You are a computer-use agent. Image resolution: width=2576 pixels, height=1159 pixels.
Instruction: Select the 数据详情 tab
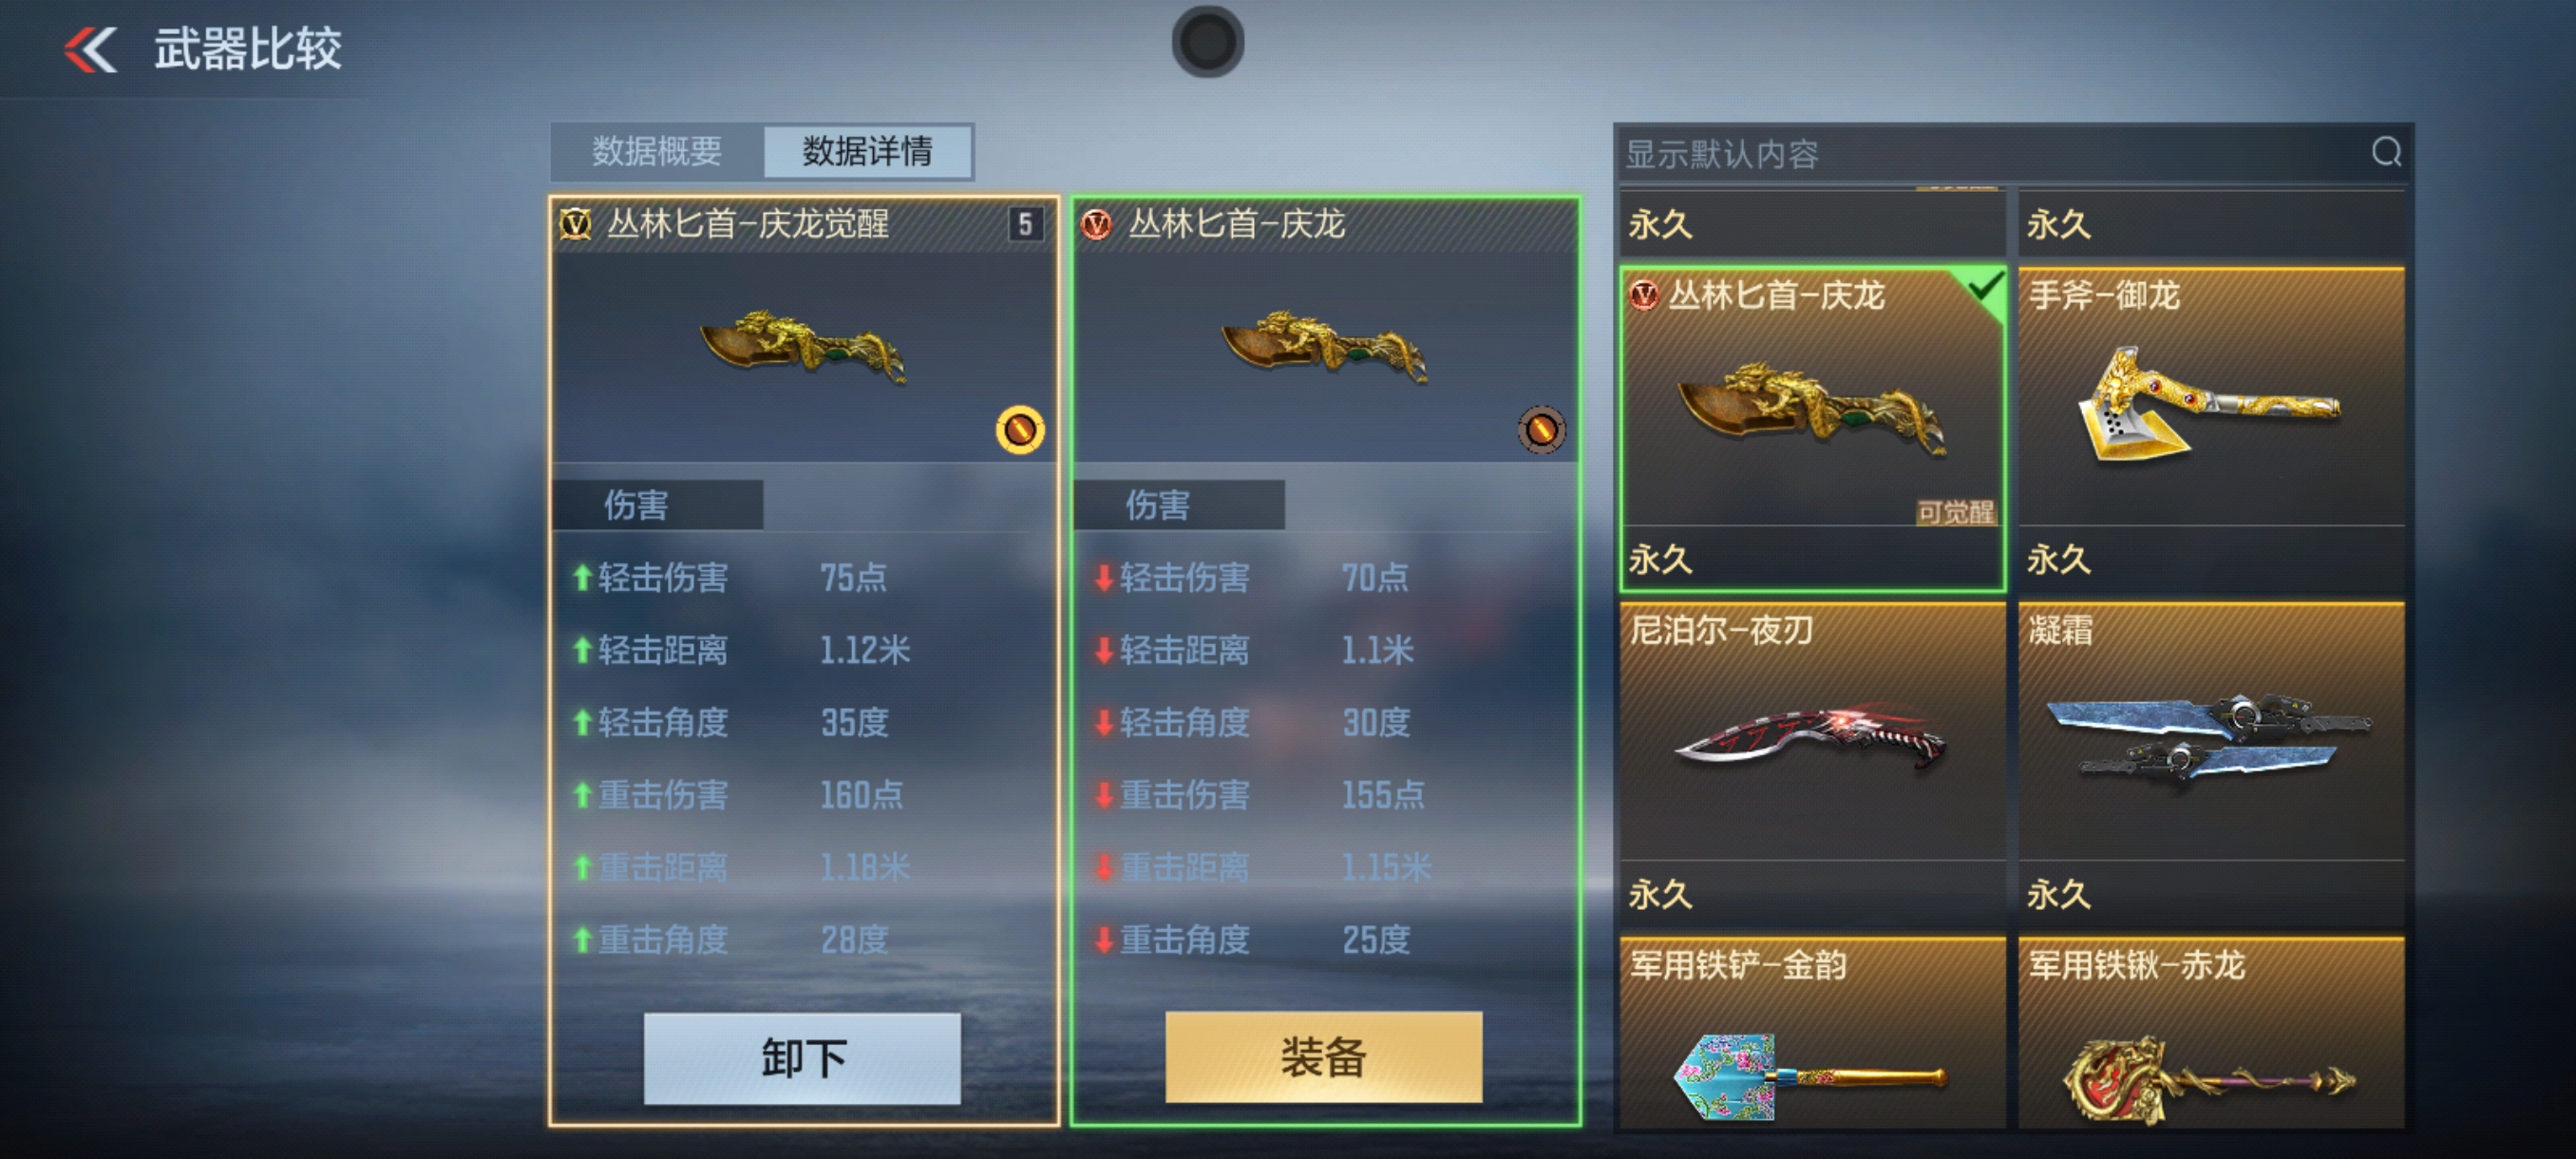click(867, 152)
